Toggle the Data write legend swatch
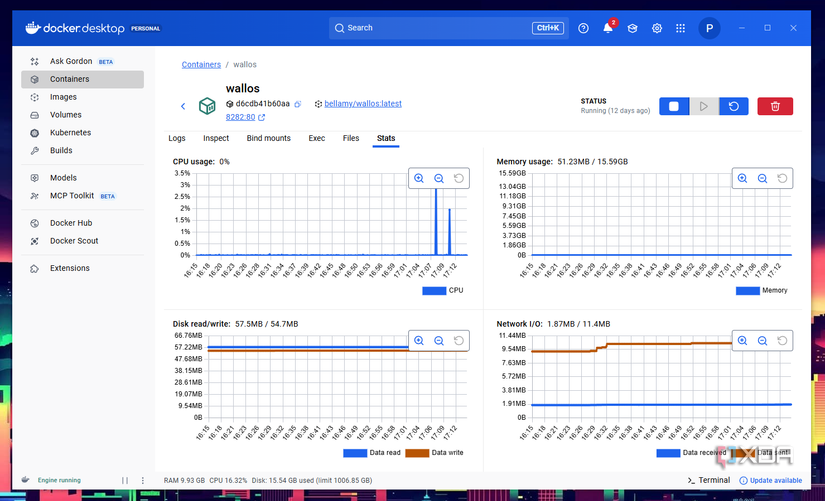Image resolution: width=825 pixels, height=501 pixels. (x=417, y=453)
